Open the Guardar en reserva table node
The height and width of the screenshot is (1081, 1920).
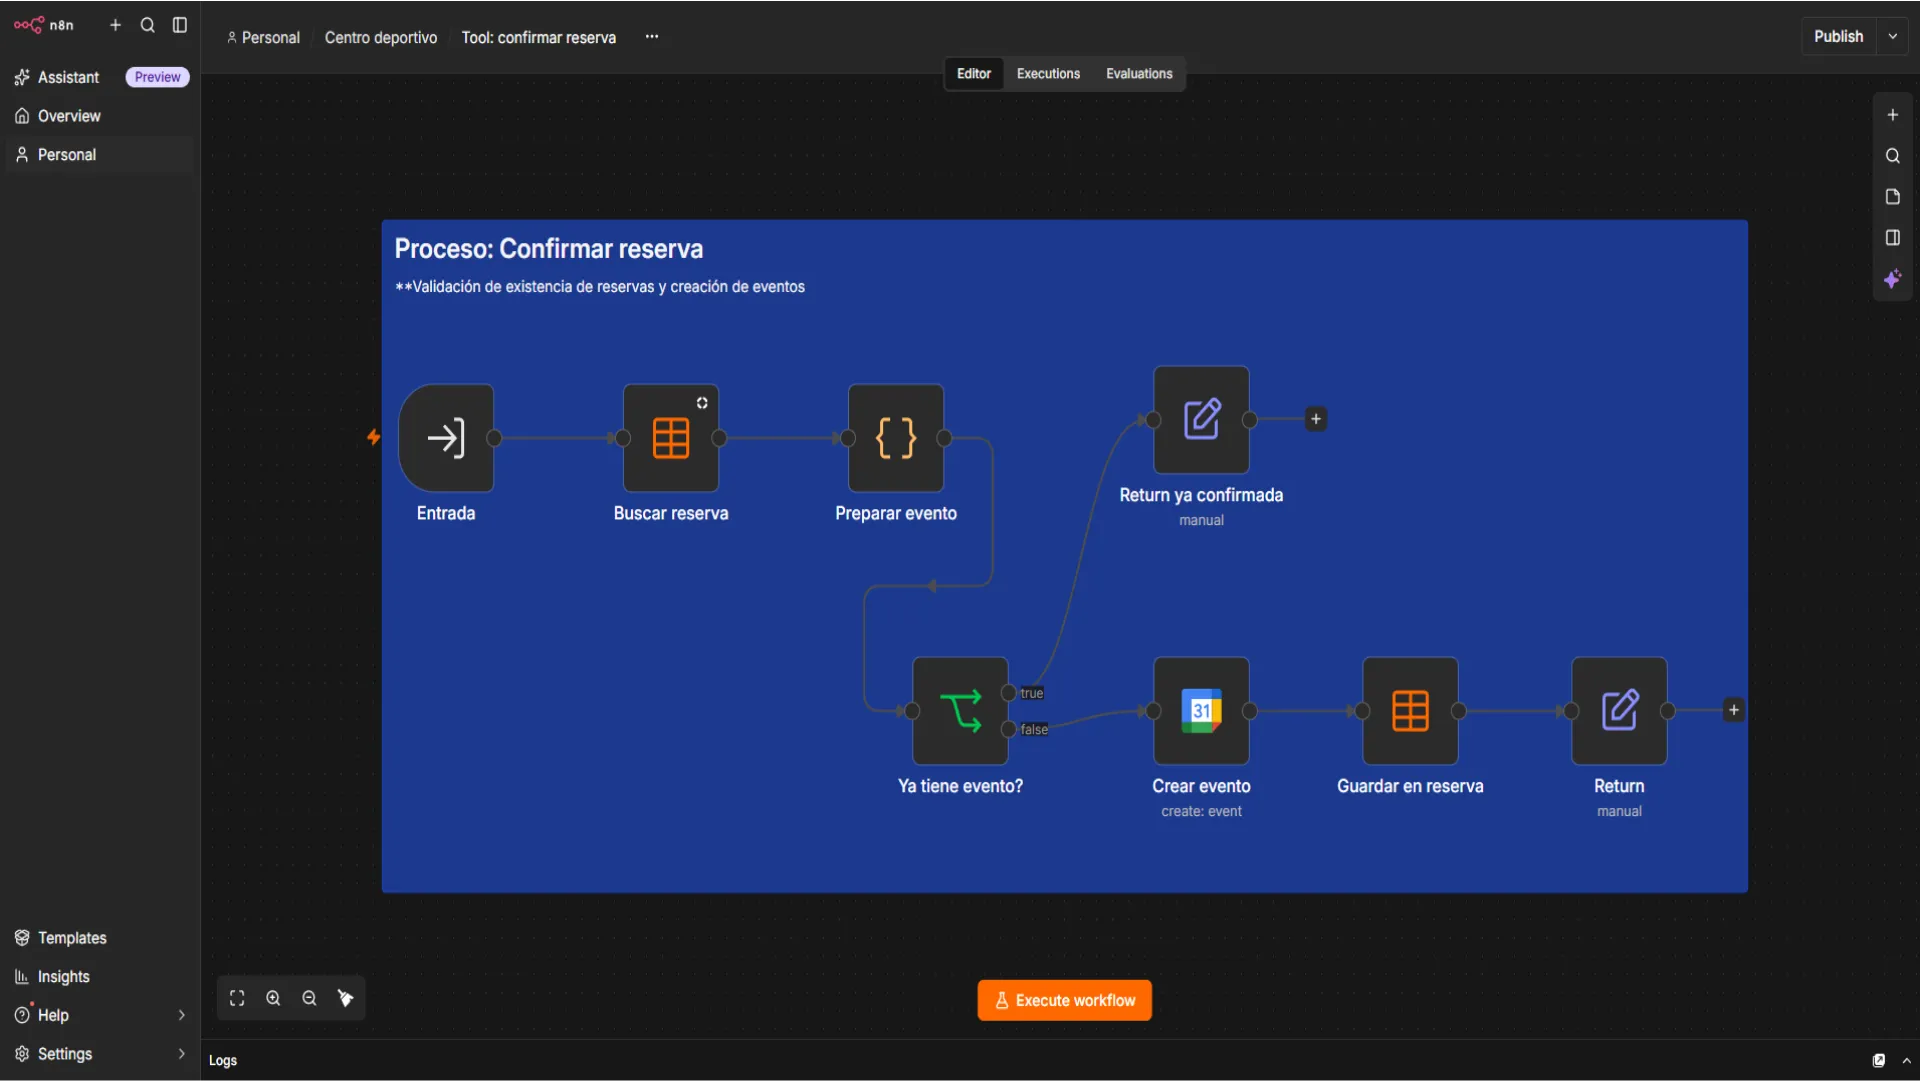click(x=1410, y=711)
